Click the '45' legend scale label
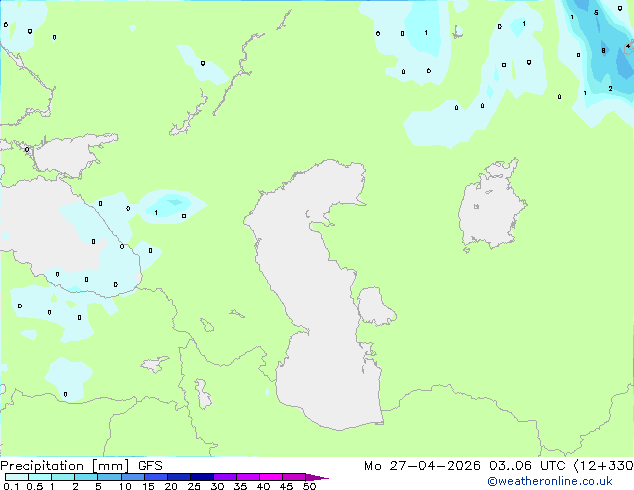This screenshot has height=490, width=634. [x=286, y=486]
